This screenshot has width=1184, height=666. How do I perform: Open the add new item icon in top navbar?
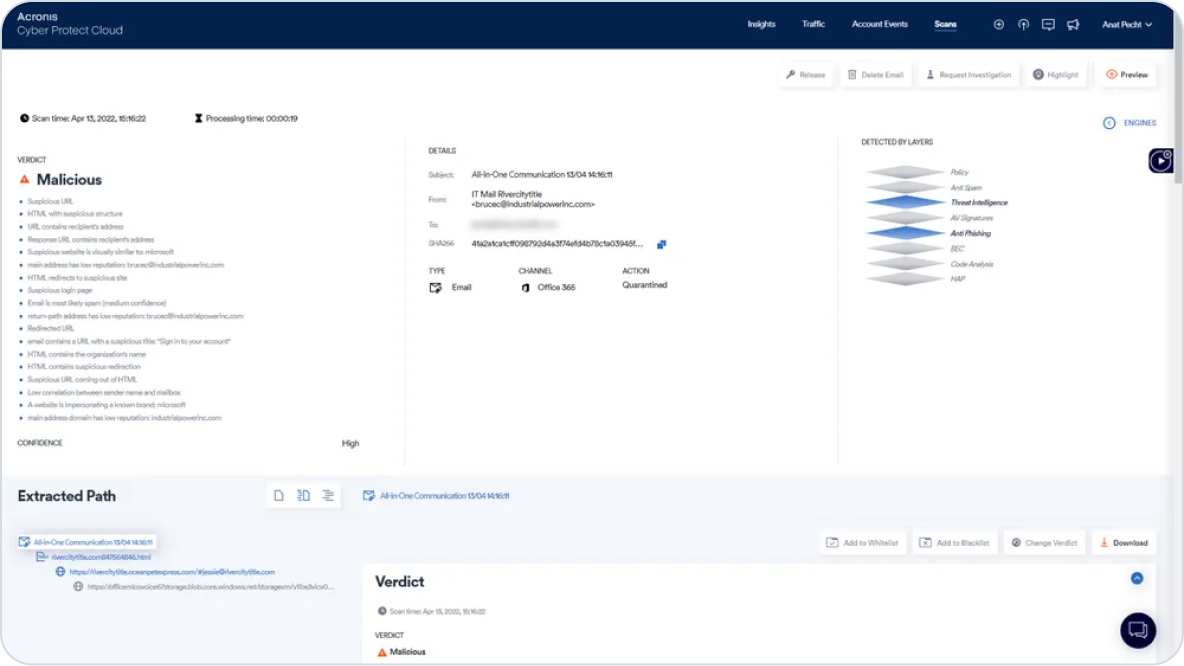[998, 24]
